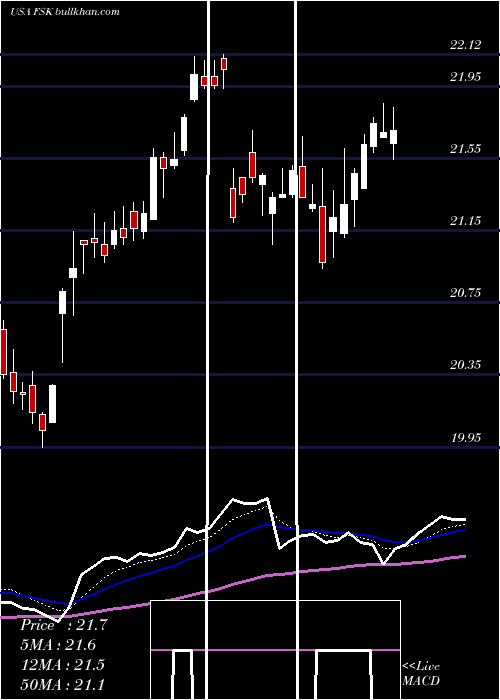The image size is (500, 700).
Task: Click the 12MA : 21.5 value
Action: [x=62, y=664]
